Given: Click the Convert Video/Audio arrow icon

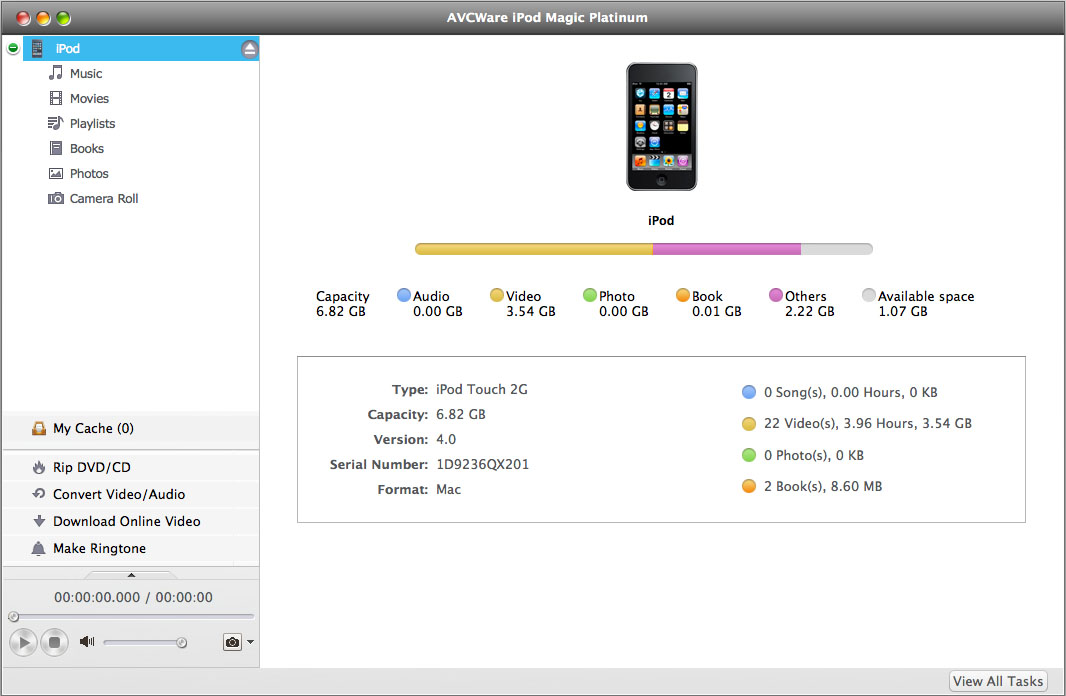Looking at the screenshot, I should (x=39, y=493).
